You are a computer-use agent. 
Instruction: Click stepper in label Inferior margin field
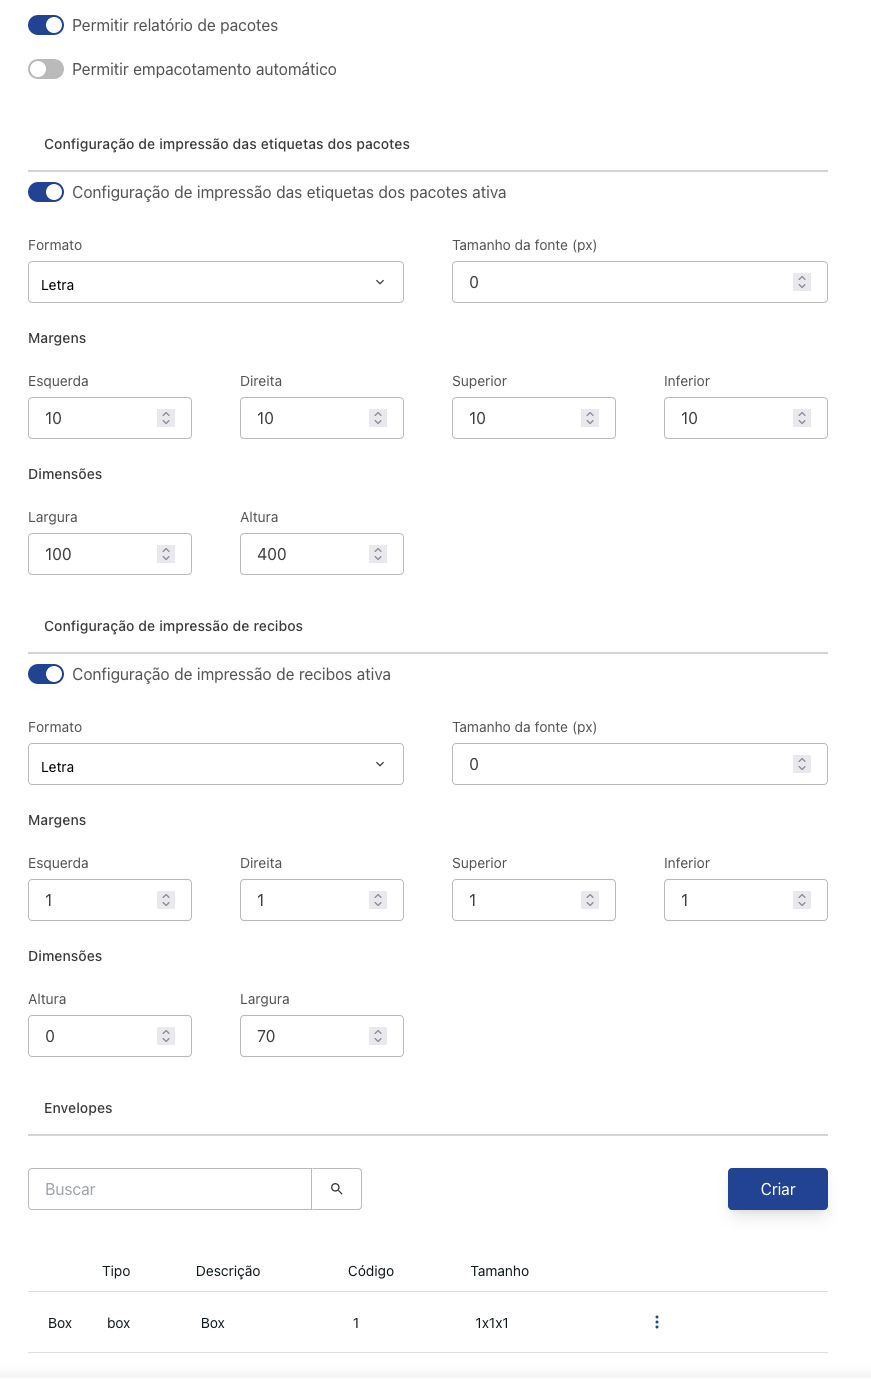(x=801, y=418)
